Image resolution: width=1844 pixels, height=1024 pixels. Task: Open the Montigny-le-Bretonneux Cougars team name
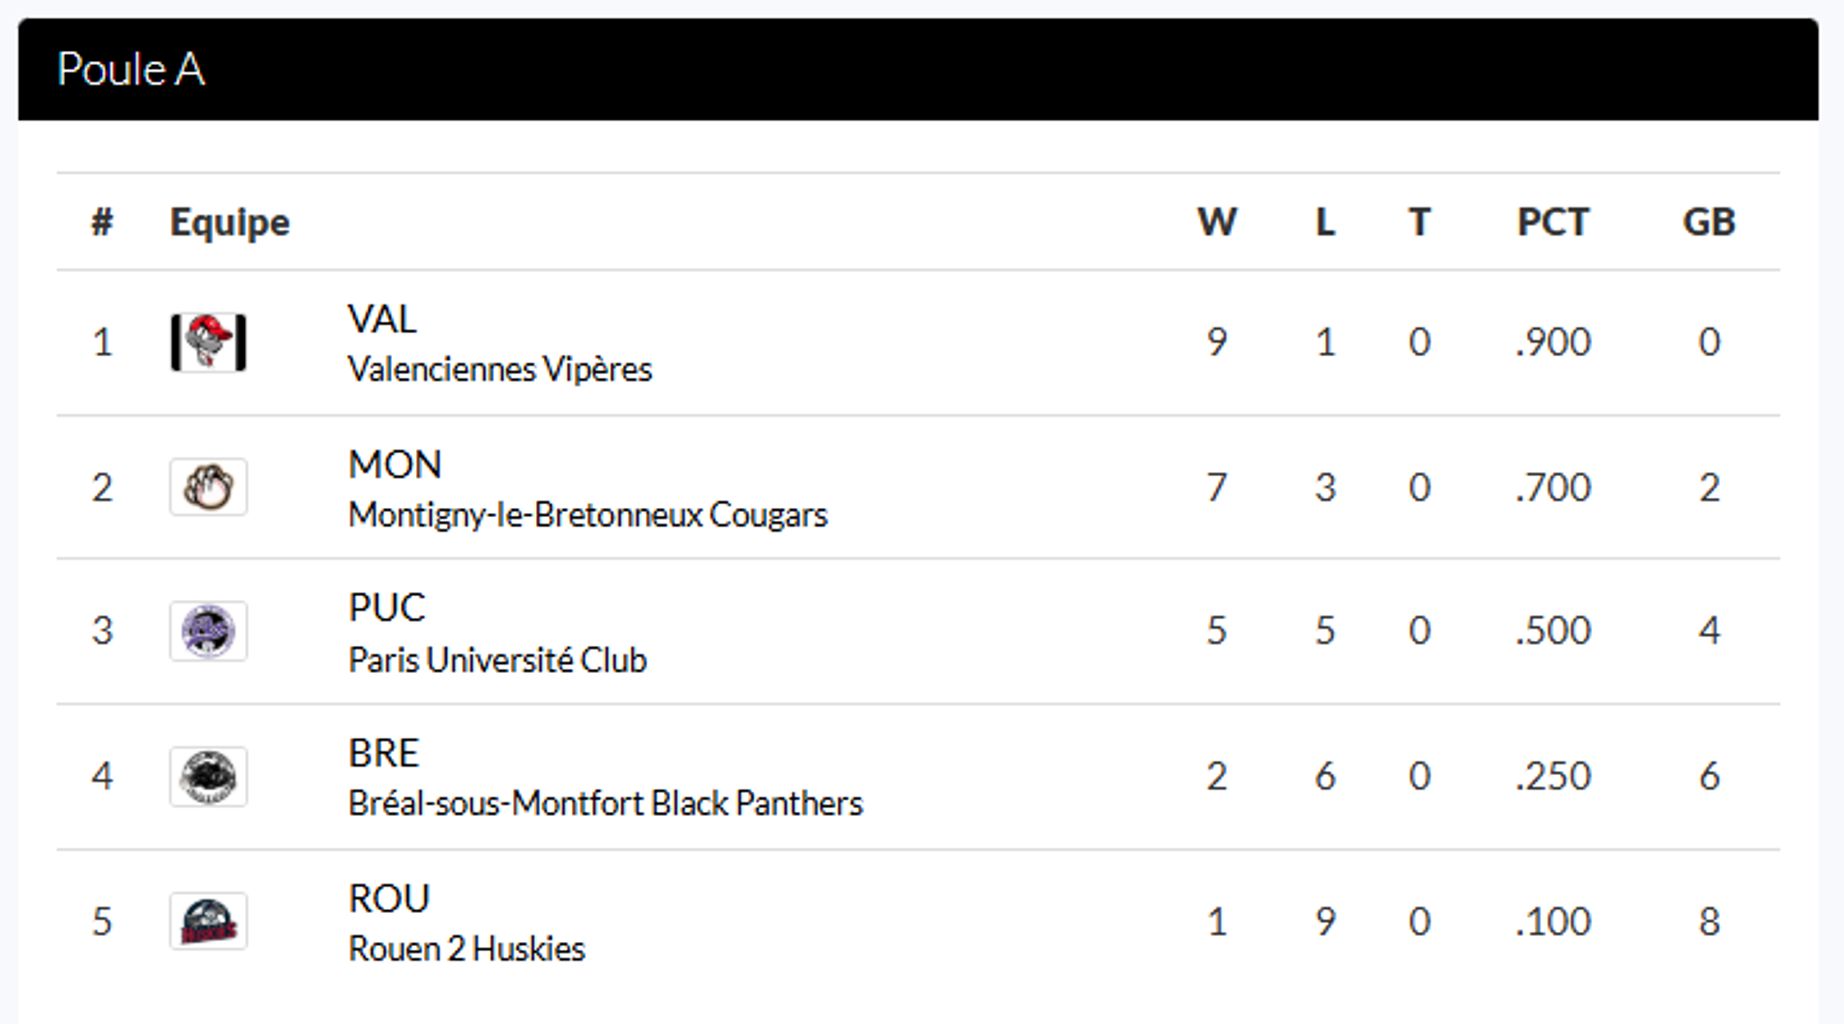[587, 515]
